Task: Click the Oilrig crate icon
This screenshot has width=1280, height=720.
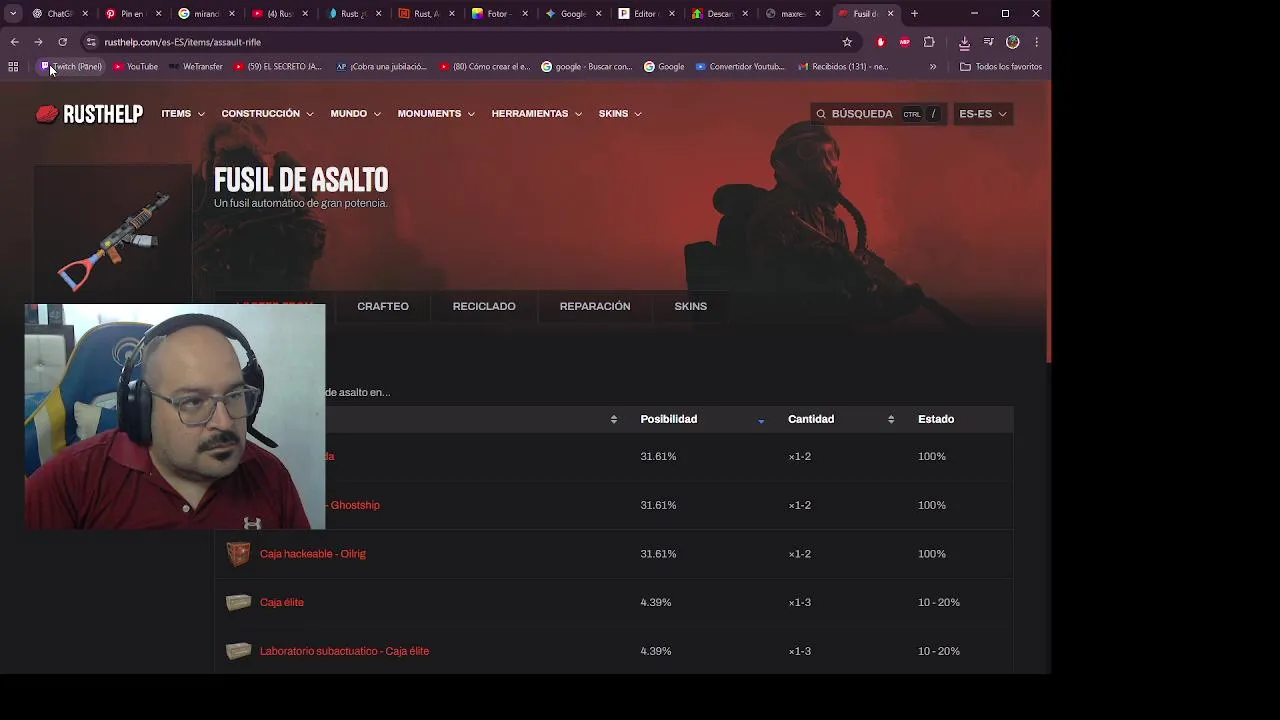Action: click(x=238, y=554)
